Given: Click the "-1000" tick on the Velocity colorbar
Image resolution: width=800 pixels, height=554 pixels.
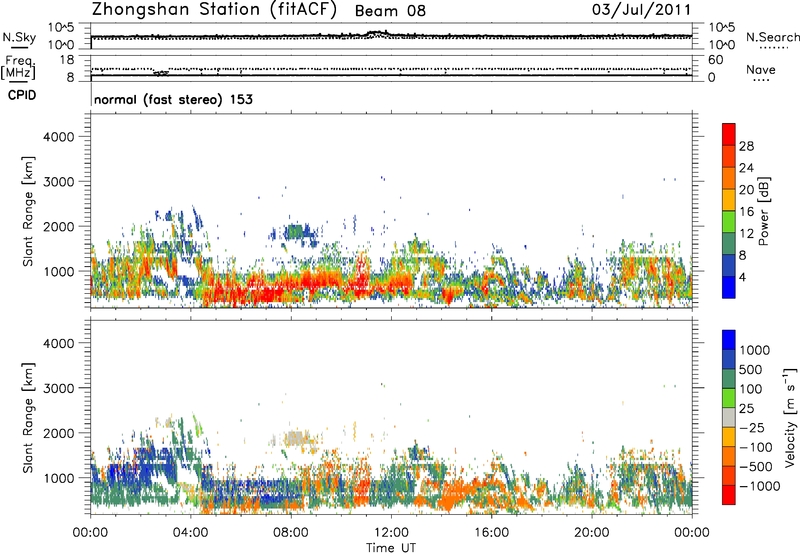Looking at the screenshot, I should [760, 486].
